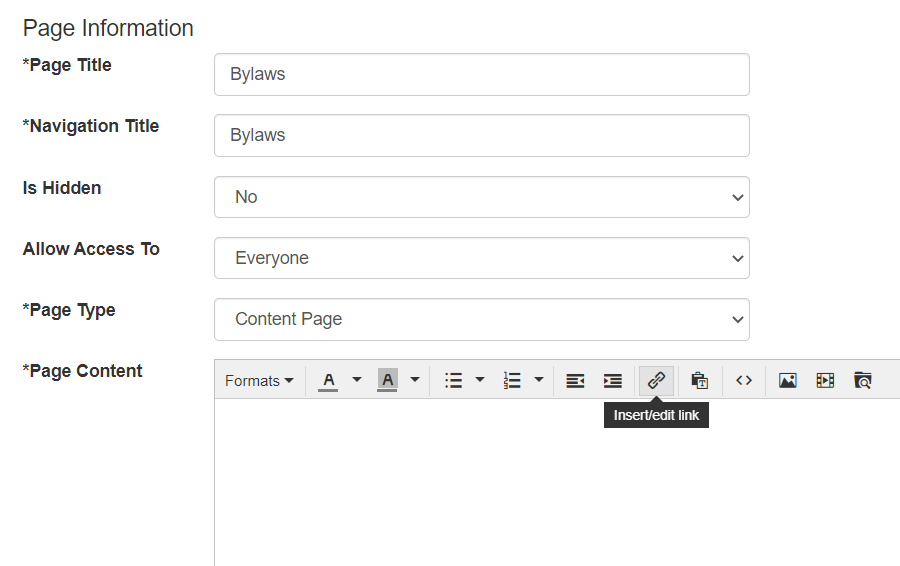Click inside the Page Content editor area
The width and height of the screenshot is (900, 566).
pyautogui.click(x=557, y=482)
